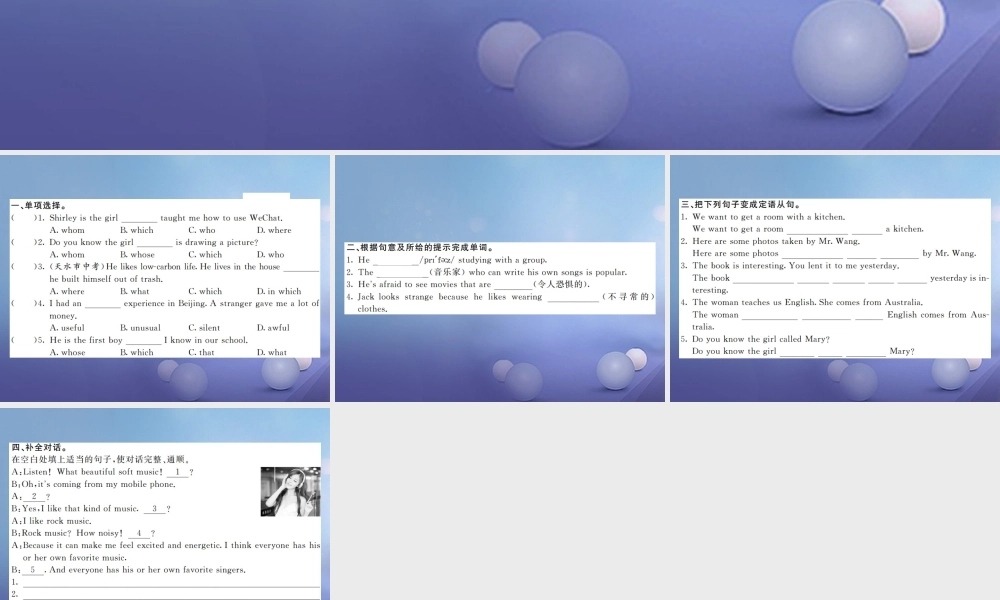The image size is (1000, 600).
Task: Click 'Rock music? How noisy!' line
Action: [x=84, y=533]
